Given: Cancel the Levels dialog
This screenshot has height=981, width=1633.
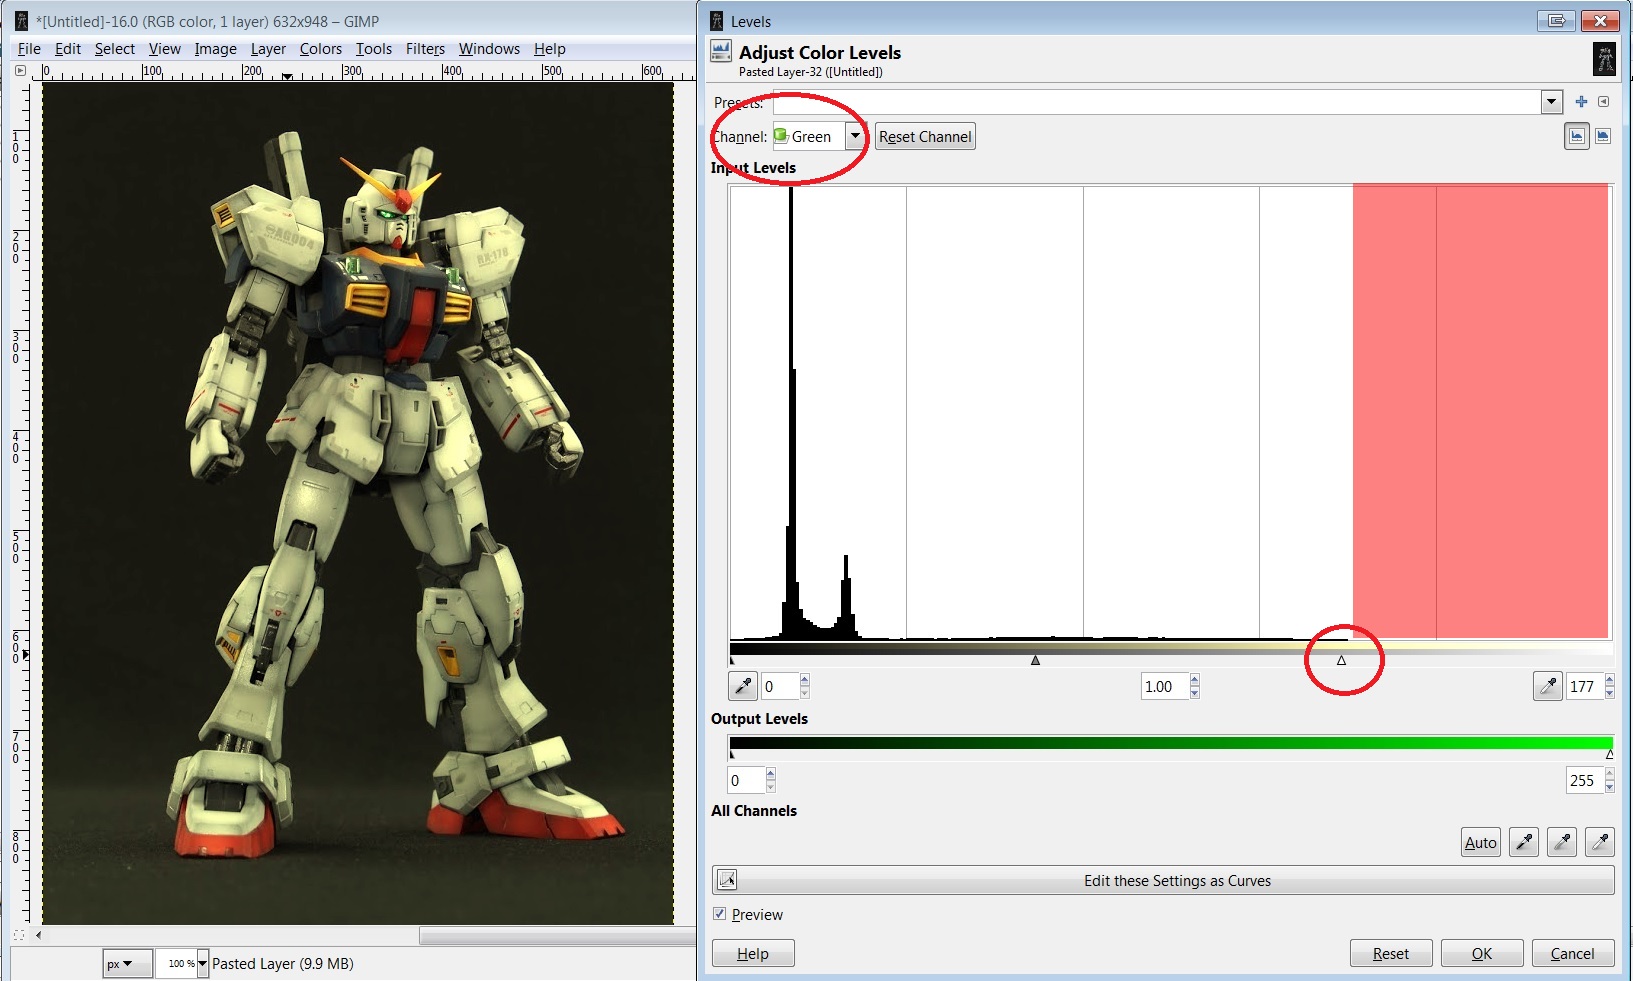Looking at the screenshot, I should pyautogui.click(x=1573, y=953).
